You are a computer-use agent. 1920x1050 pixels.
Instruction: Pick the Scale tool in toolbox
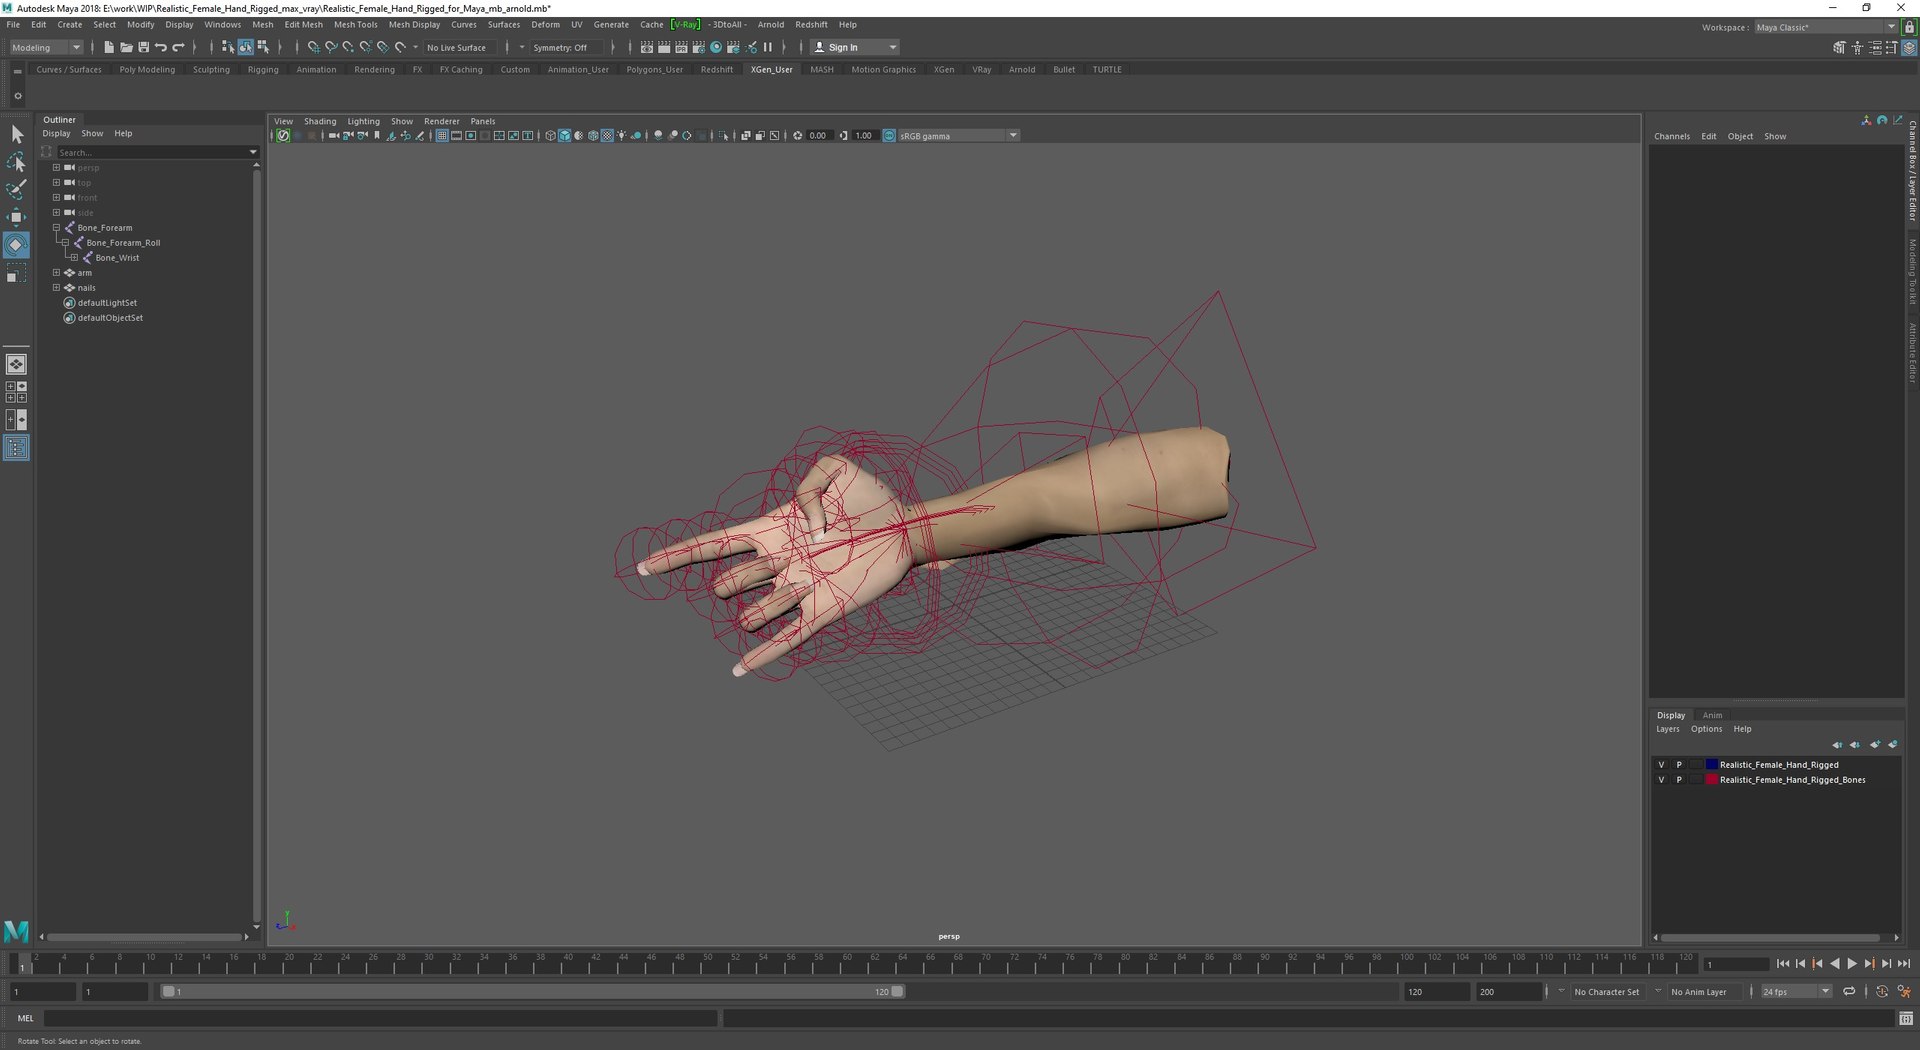click(x=17, y=273)
